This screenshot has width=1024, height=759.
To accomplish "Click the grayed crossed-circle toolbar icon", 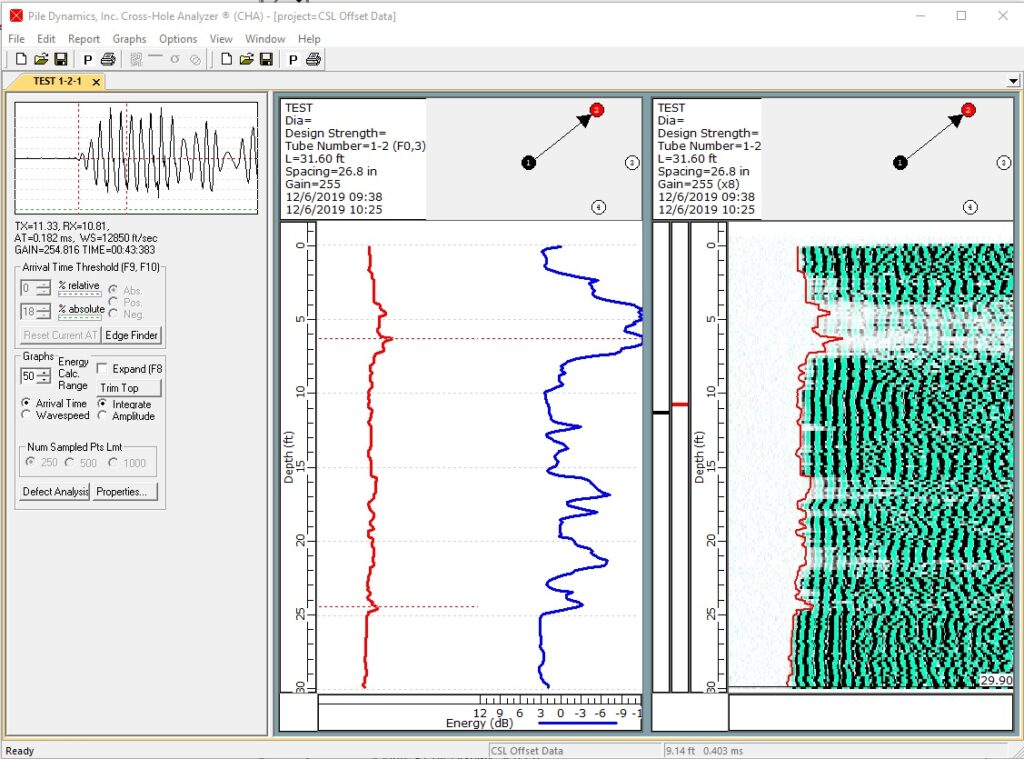I will point(195,60).
